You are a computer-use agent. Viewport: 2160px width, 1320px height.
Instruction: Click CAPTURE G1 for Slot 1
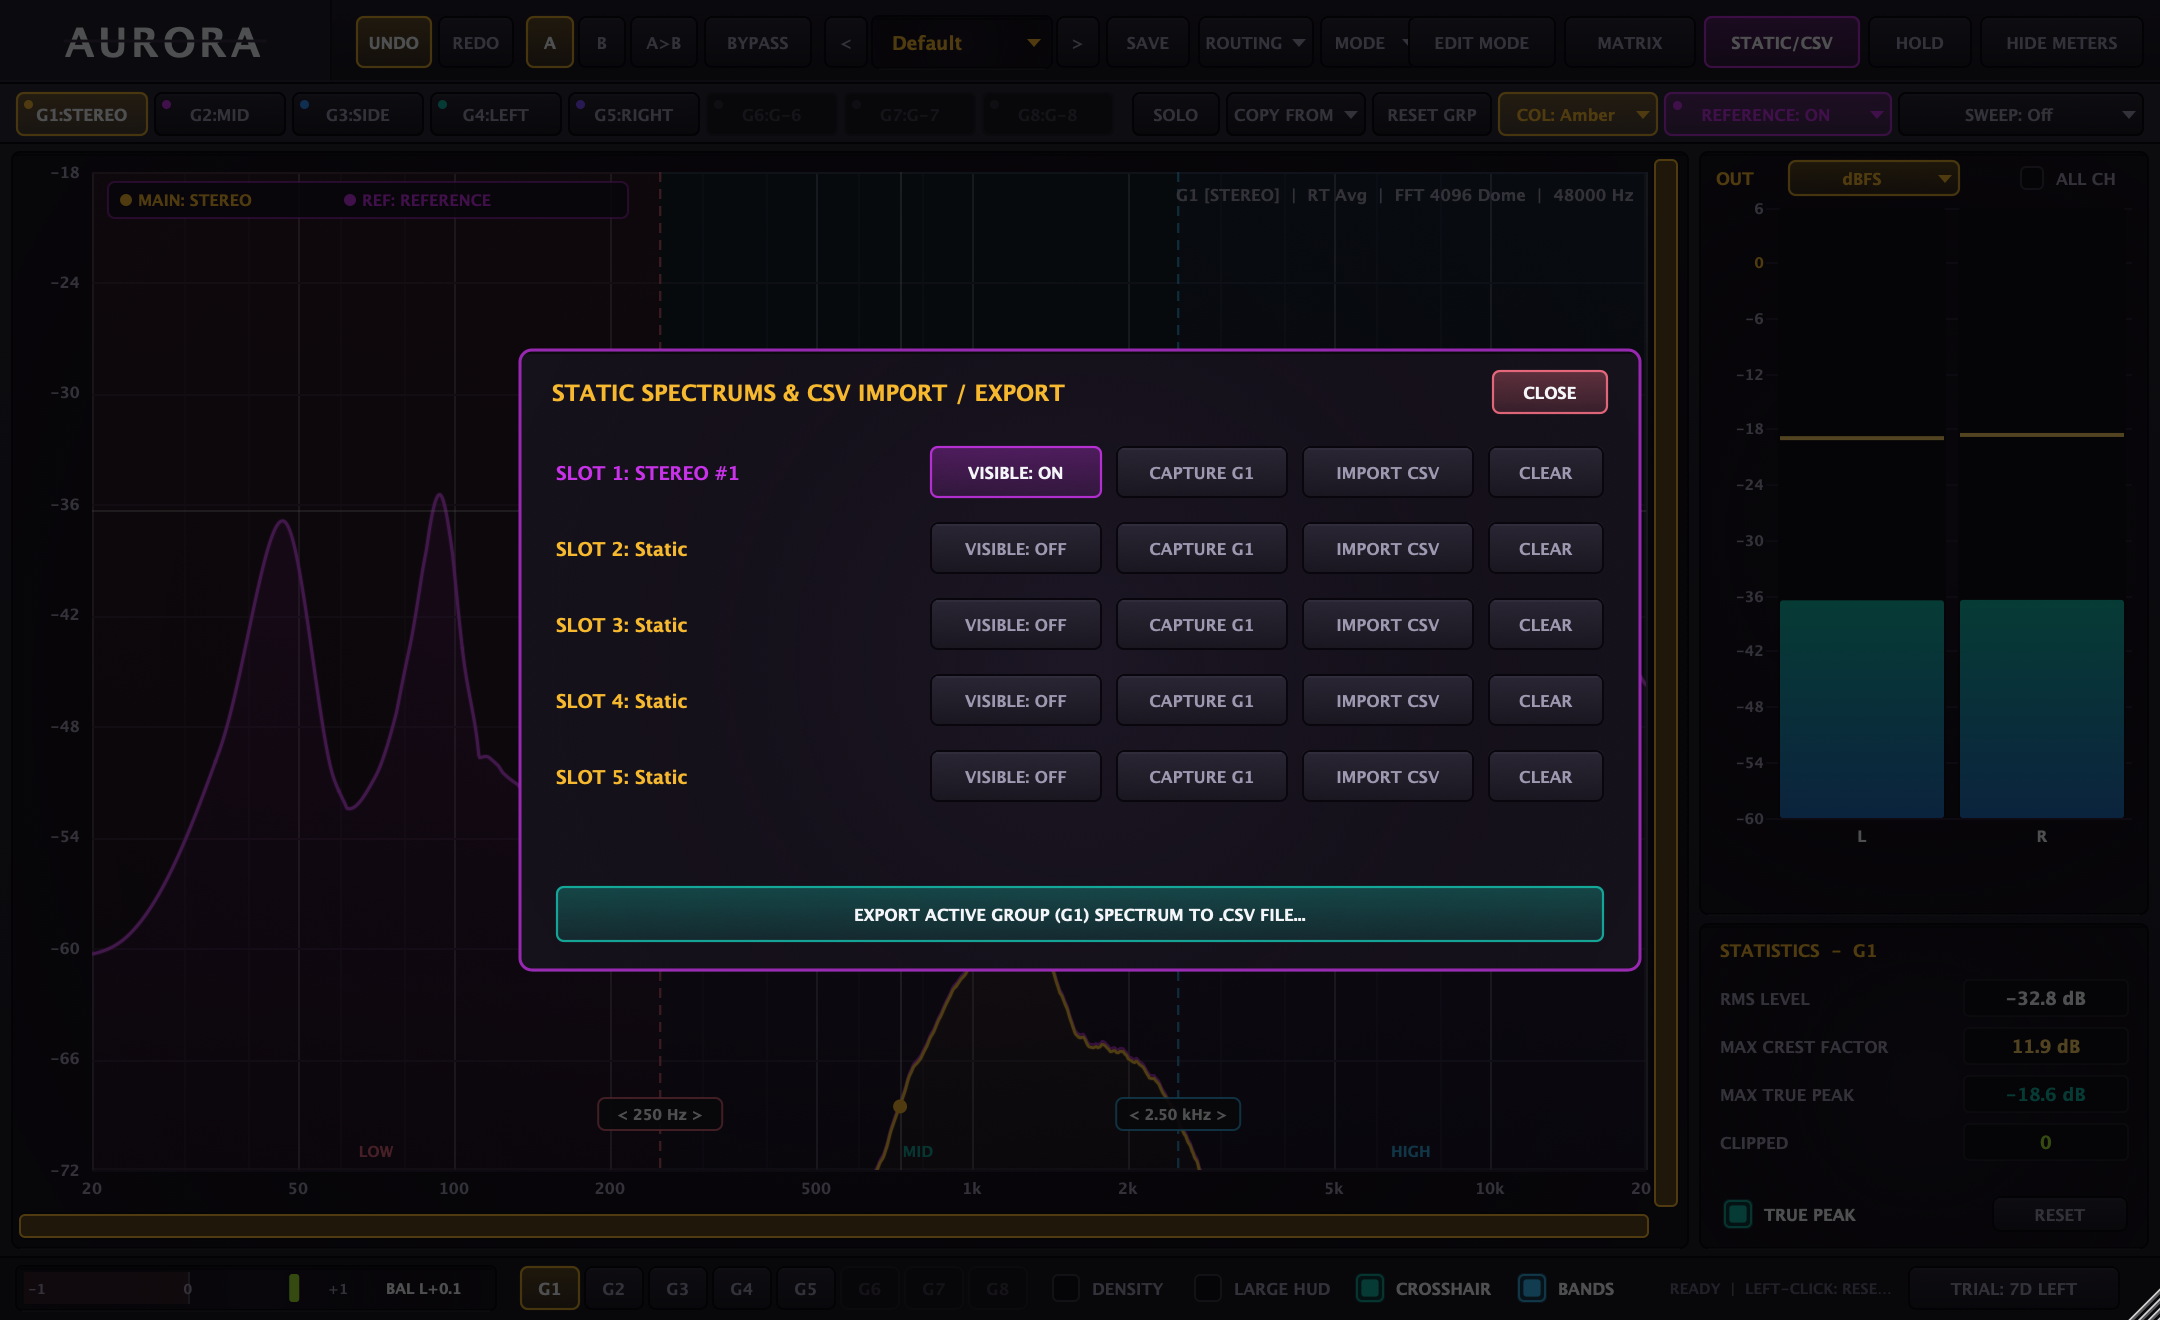pyautogui.click(x=1201, y=472)
